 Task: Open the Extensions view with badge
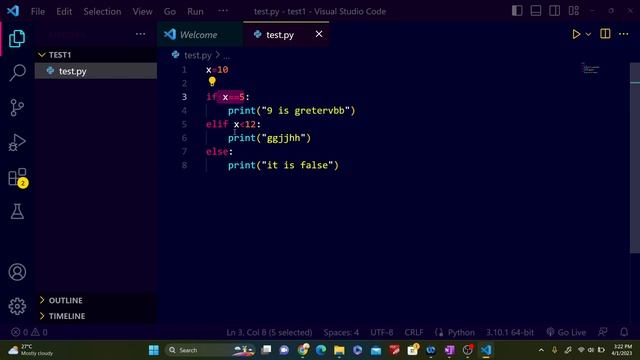[x=18, y=178]
